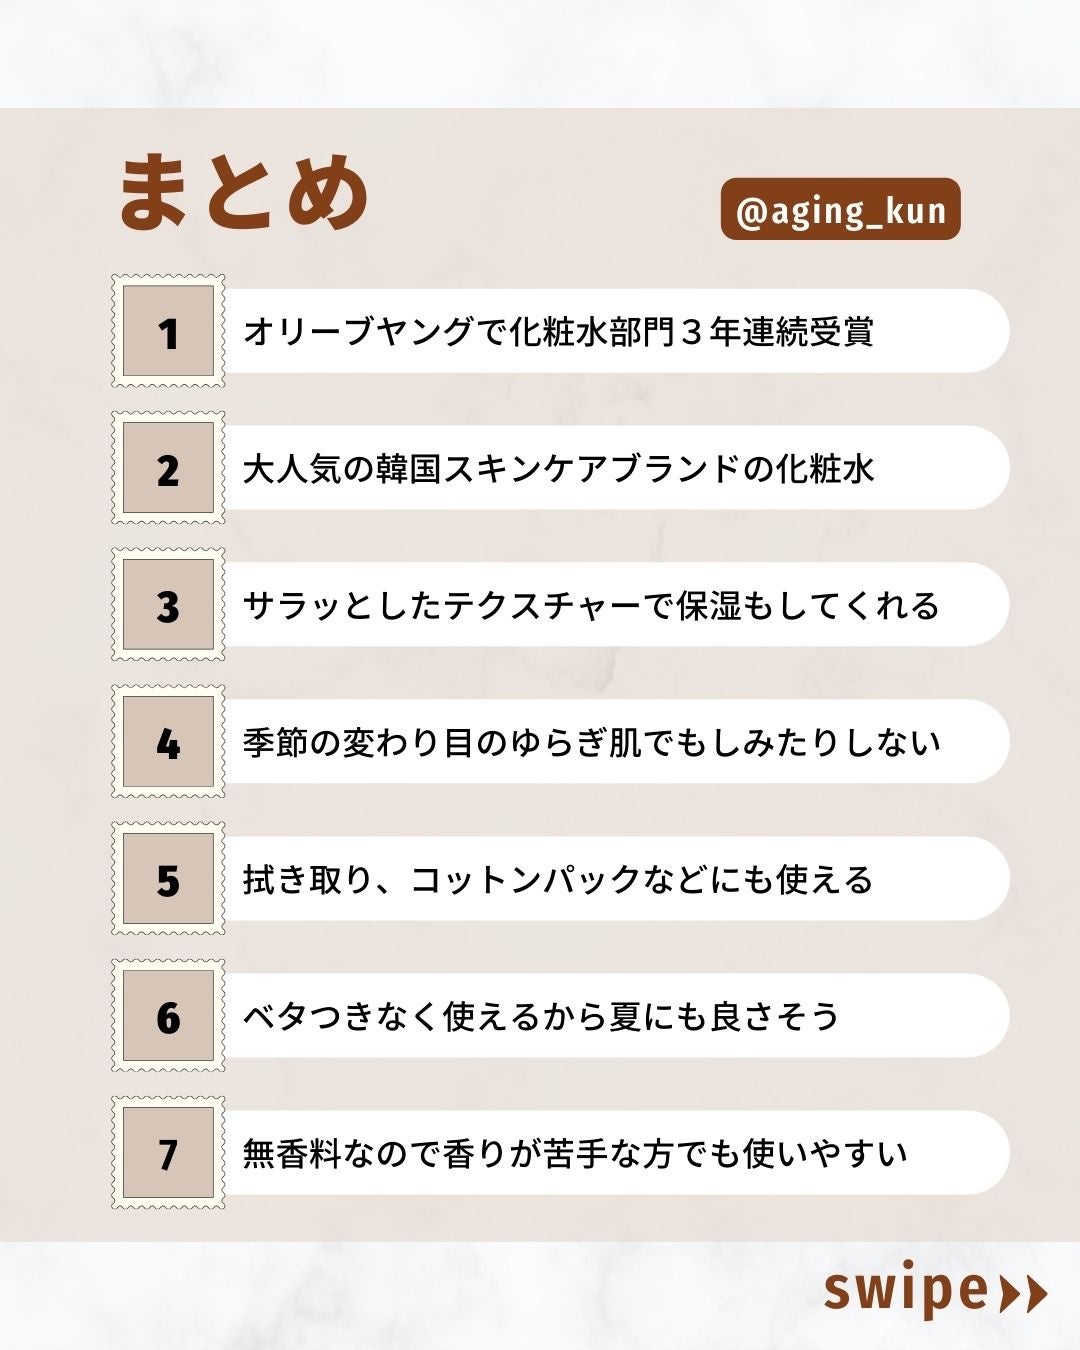This screenshot has height=1350, width=1080.
Task: Click the swipe double-arrow icon
Action: 1023,1293
